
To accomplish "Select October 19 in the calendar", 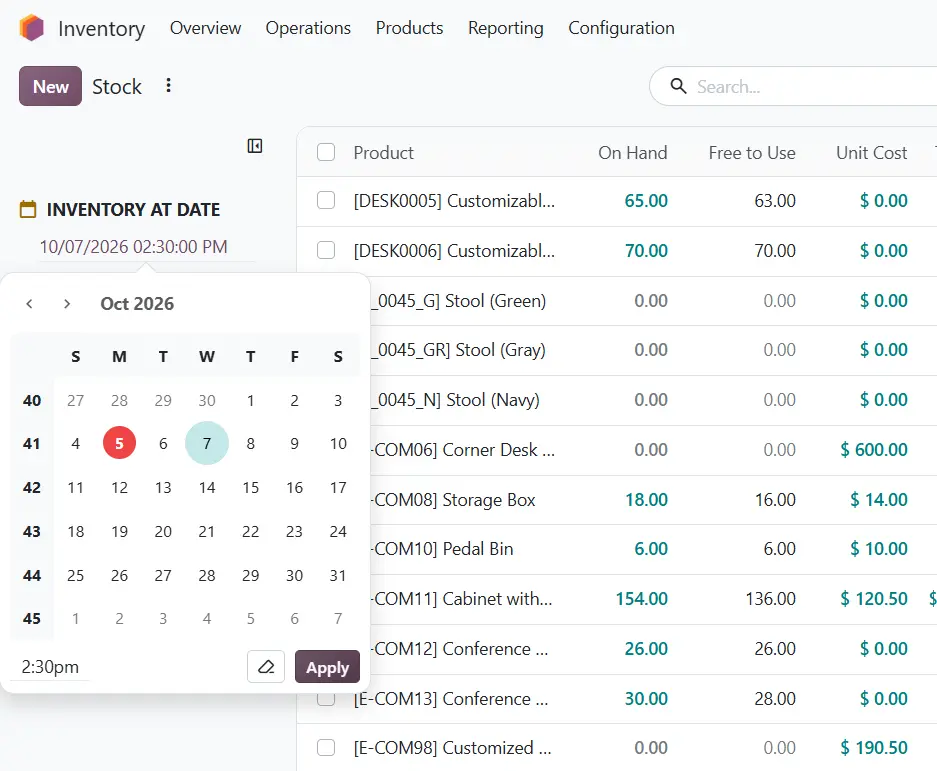I will (120, 531).
